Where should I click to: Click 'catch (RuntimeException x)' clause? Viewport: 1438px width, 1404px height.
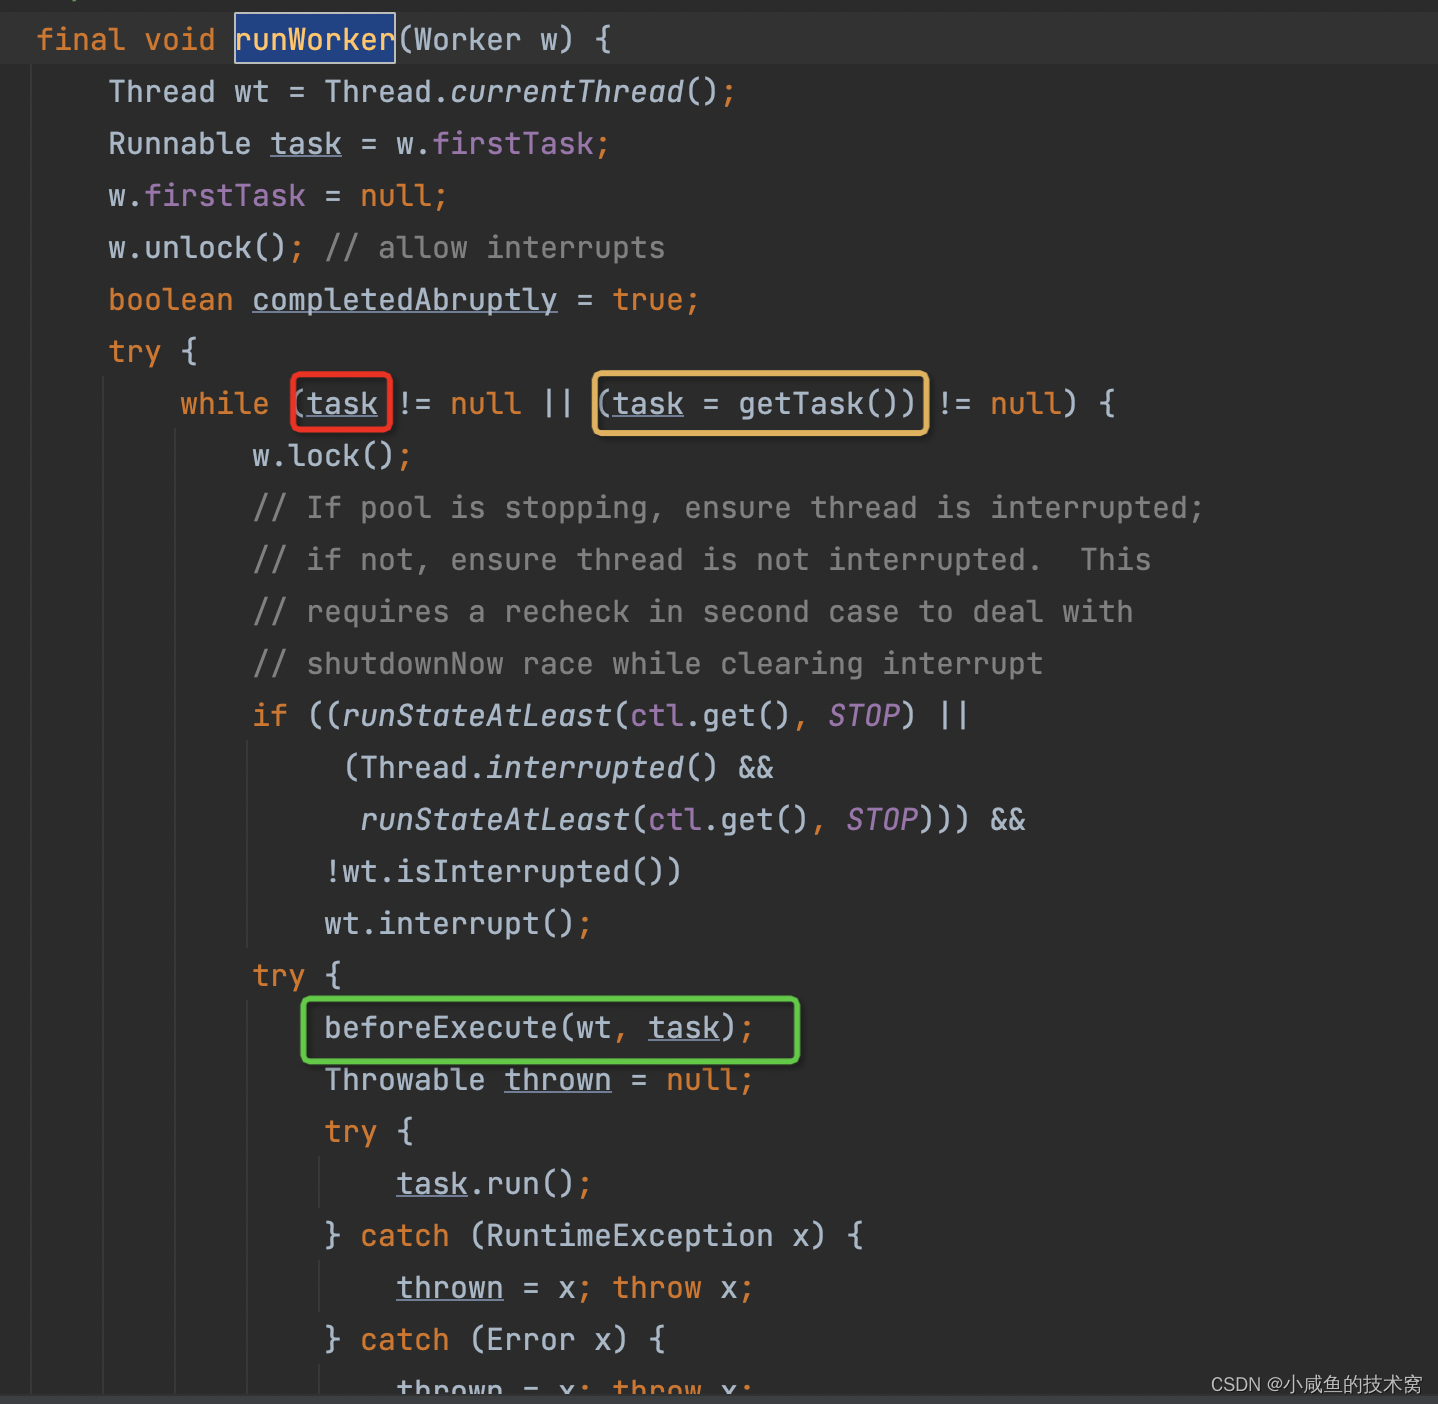(x=593, y=1236)
